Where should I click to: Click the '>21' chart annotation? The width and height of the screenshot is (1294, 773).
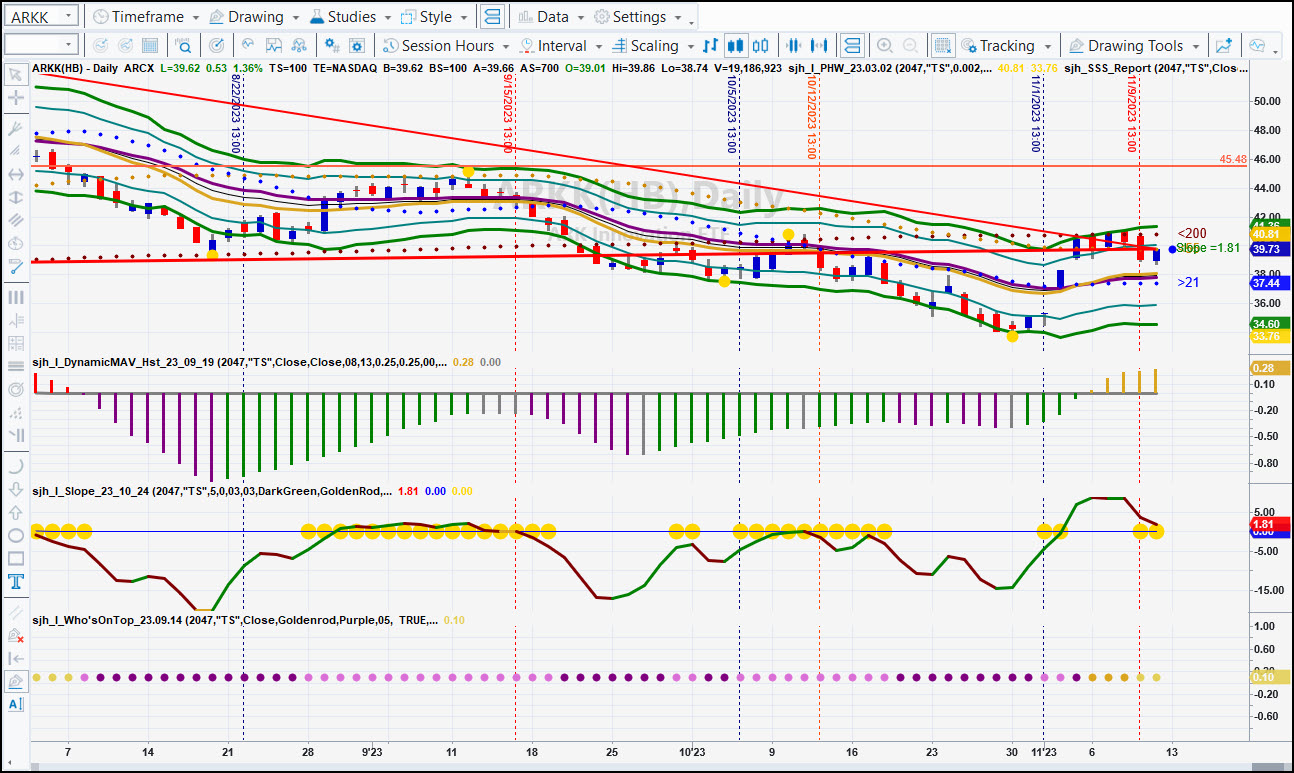tap(1188, 283)
